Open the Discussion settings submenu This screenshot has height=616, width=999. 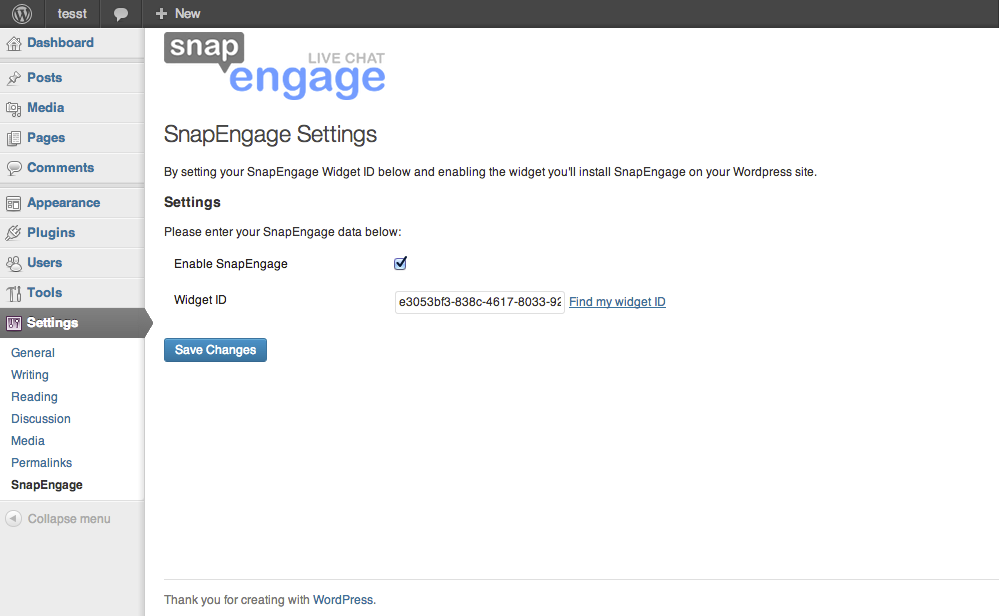(41, 419)
